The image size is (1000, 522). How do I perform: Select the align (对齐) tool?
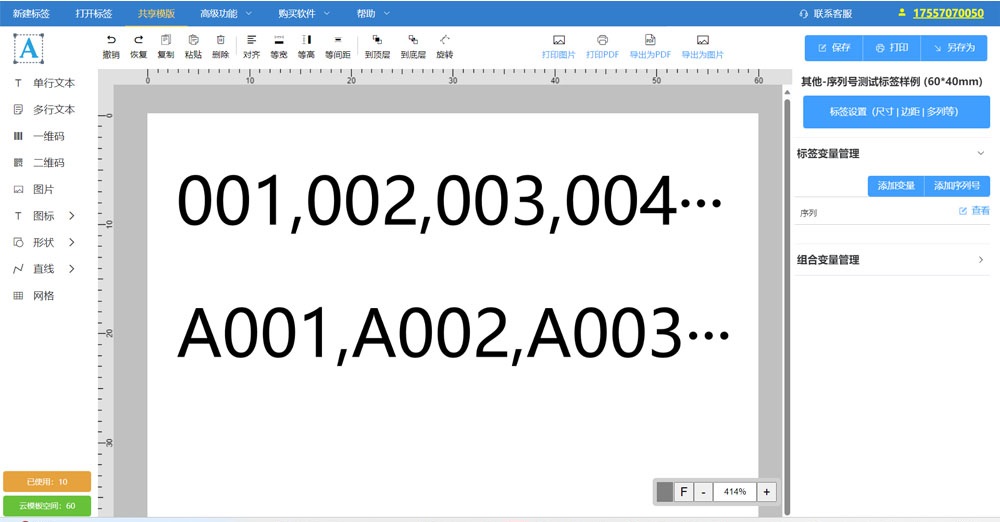coord(251,40)
